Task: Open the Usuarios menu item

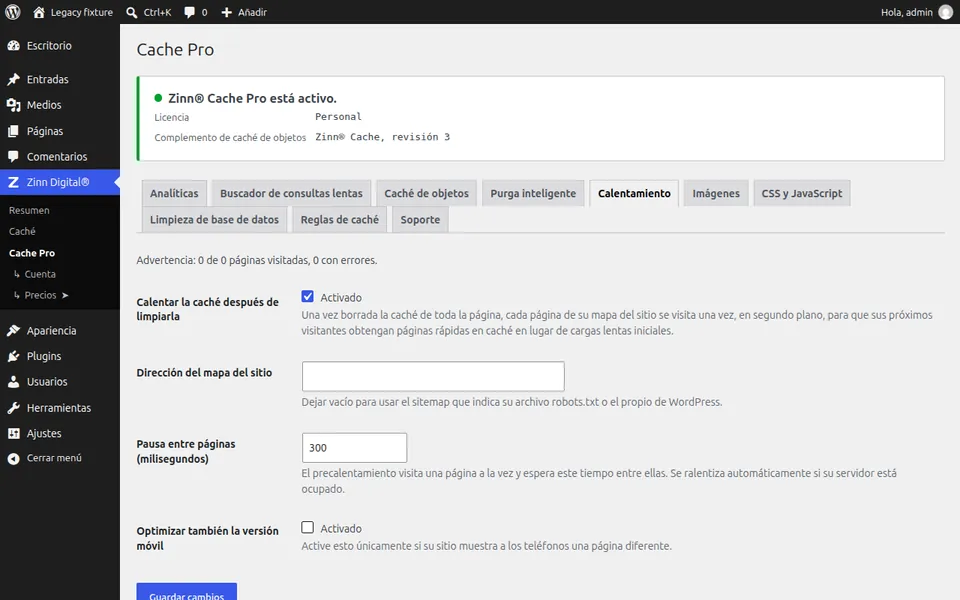Action: pyautogui.click(x=60, y=381)
